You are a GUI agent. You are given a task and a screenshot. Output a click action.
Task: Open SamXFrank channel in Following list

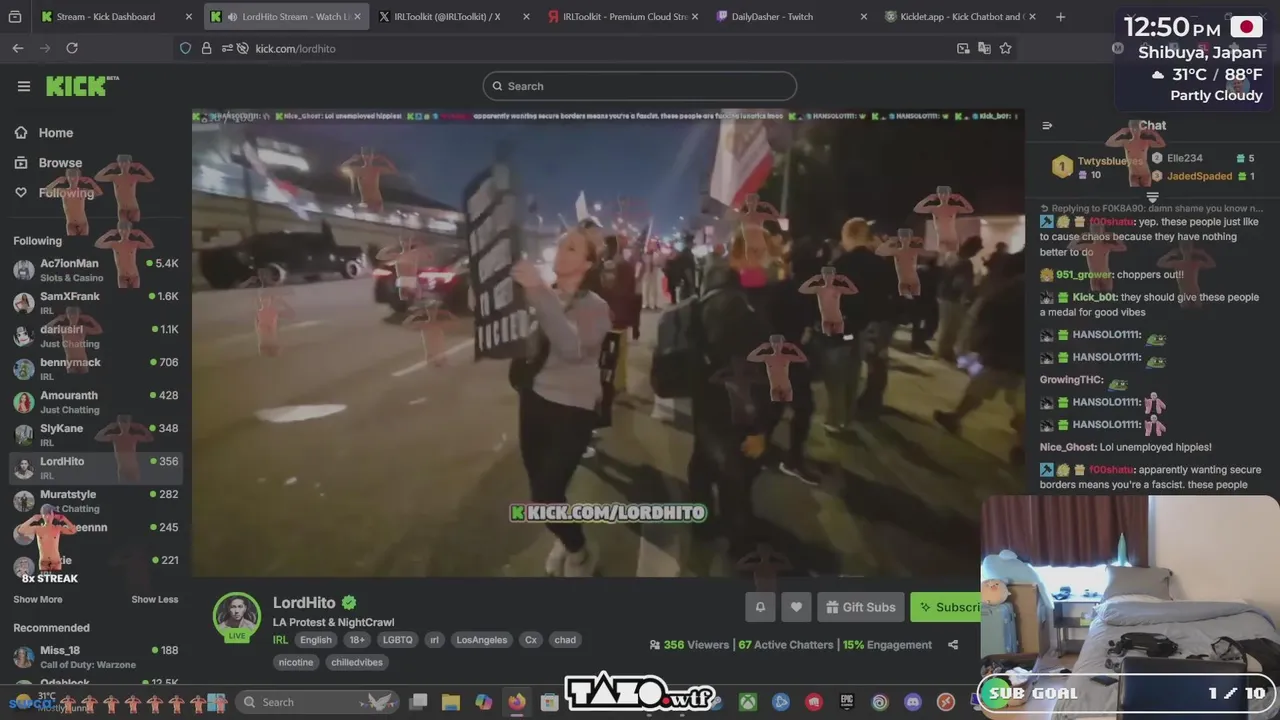[96, 303]
